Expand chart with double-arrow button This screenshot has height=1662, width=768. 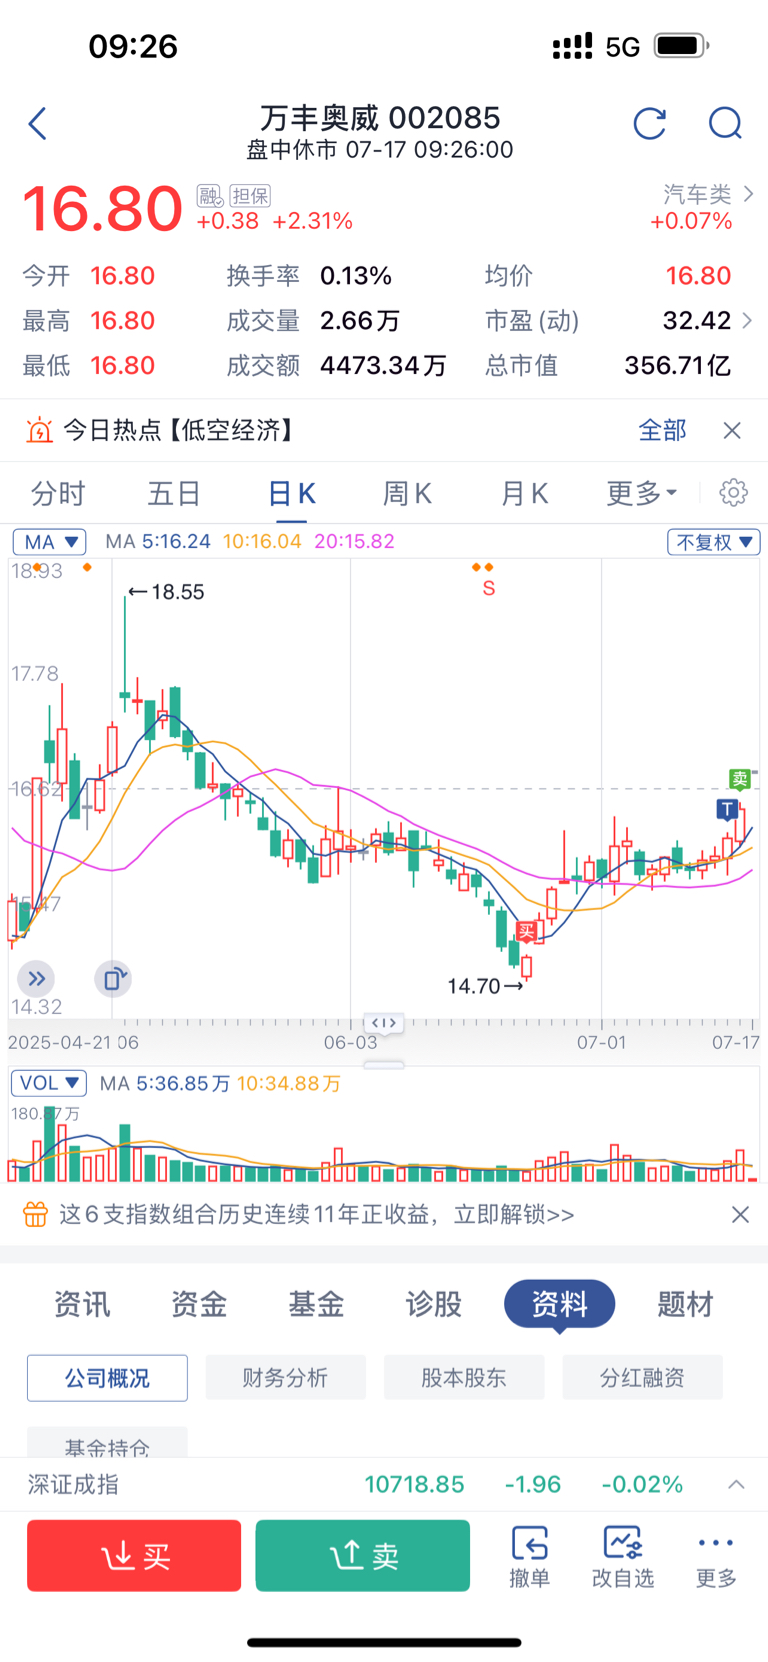[x=36, y=979]
